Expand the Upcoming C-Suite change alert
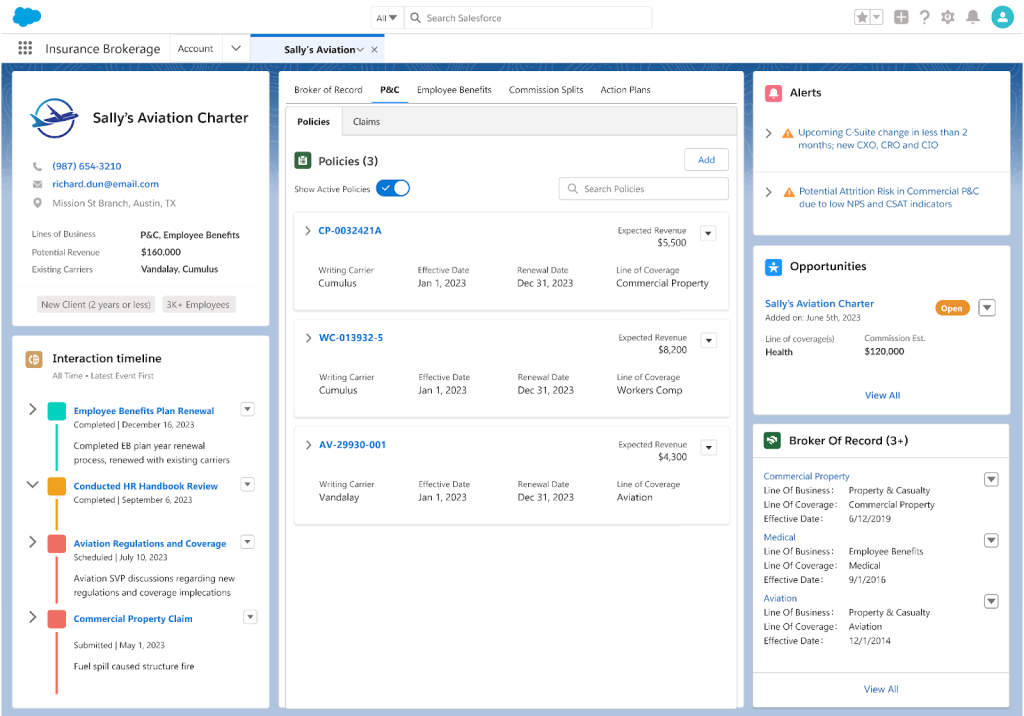1024x716 pixels. pos(768,133)
